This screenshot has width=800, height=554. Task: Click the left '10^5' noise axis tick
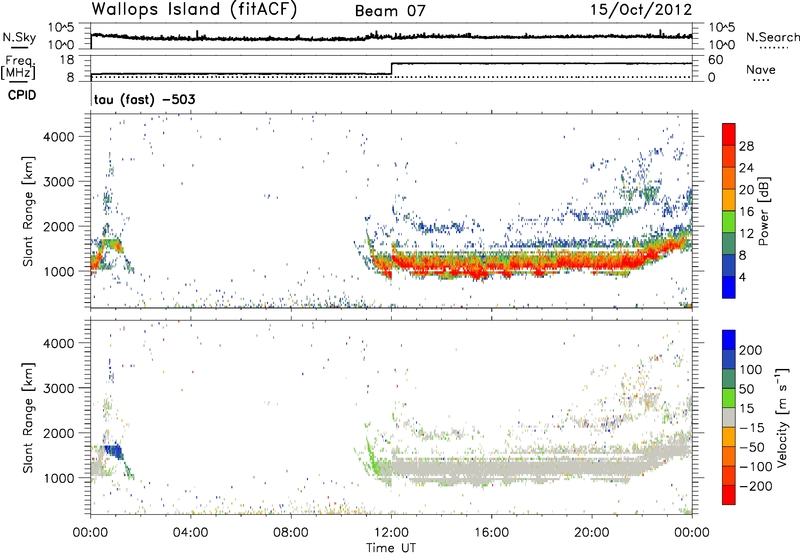61,28
